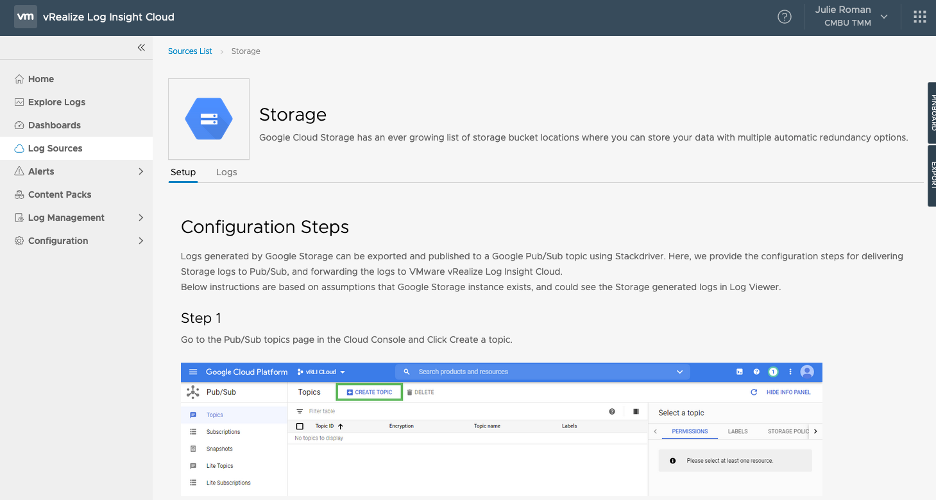Navigate to Sources List breadcrumb
Image resolution: width=936 pixels, height=500 pixels.
point(190,51)
